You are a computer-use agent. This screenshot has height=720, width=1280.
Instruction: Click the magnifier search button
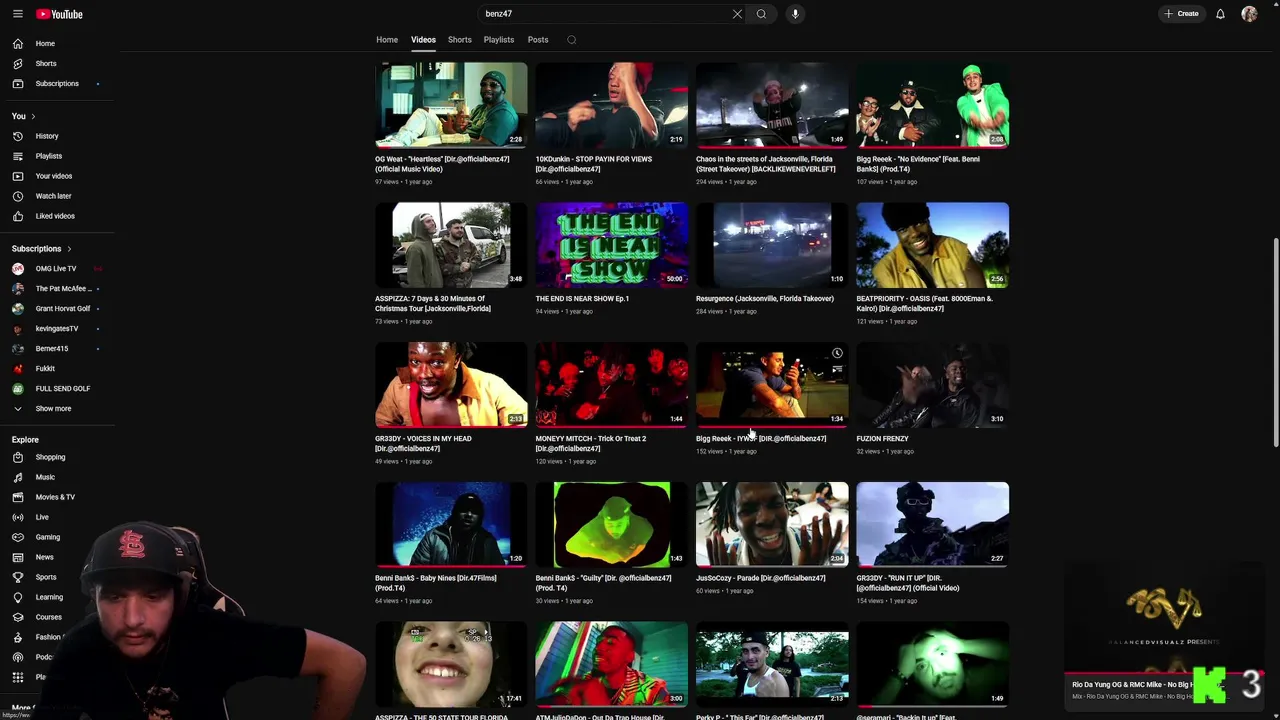[761, 14]
